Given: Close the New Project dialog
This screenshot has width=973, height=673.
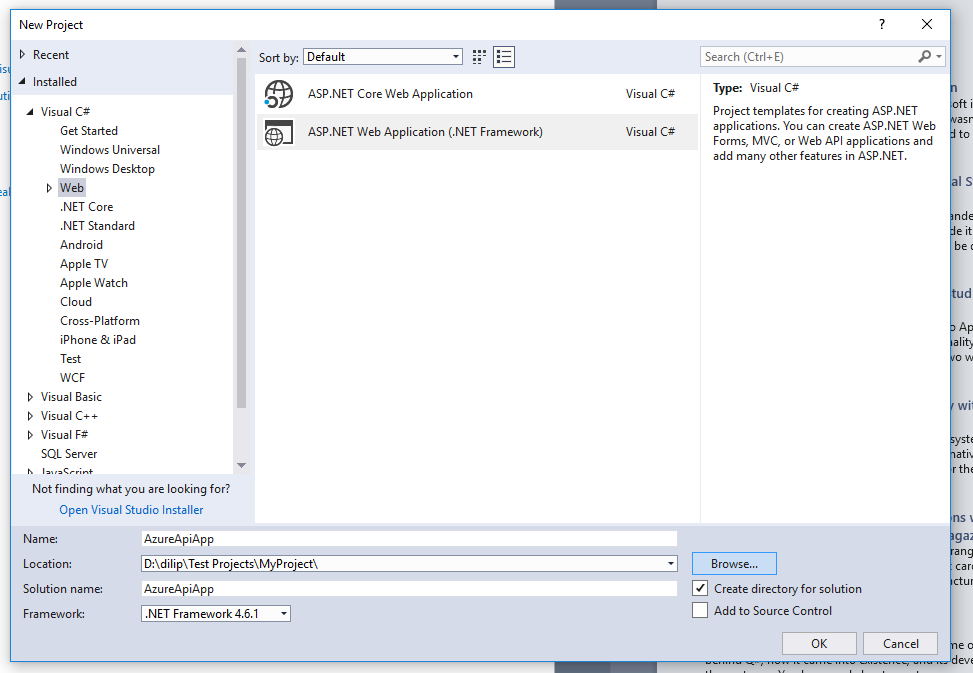Looking at the screenshot, I should click(927, 24).
